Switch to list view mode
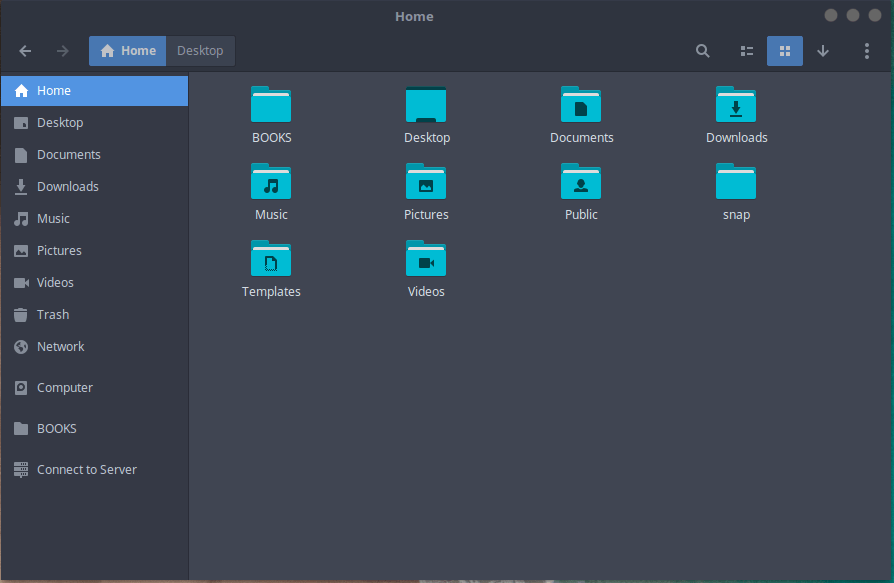The height and width of the screenshot is (583, 894). coord(746,50)
